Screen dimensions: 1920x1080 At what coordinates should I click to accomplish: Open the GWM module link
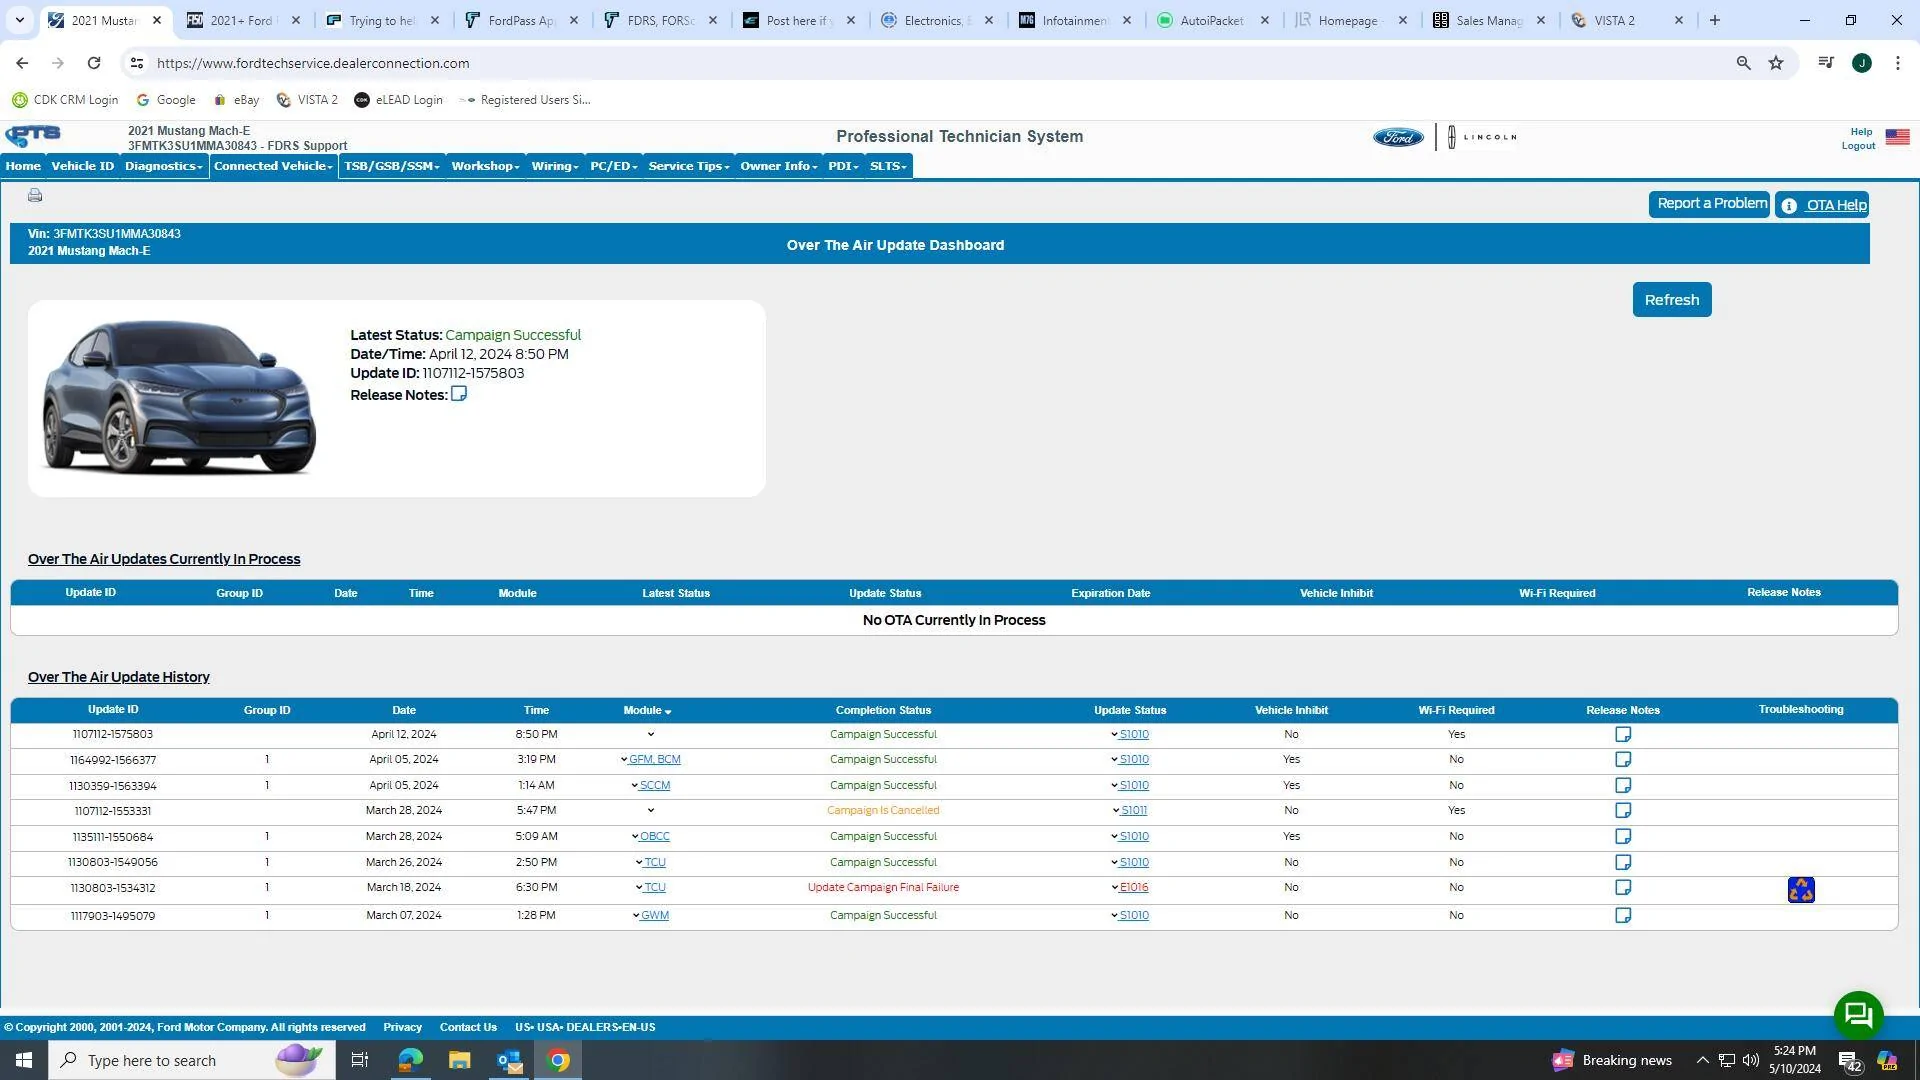pyautogui.click(x=654, y=915)
